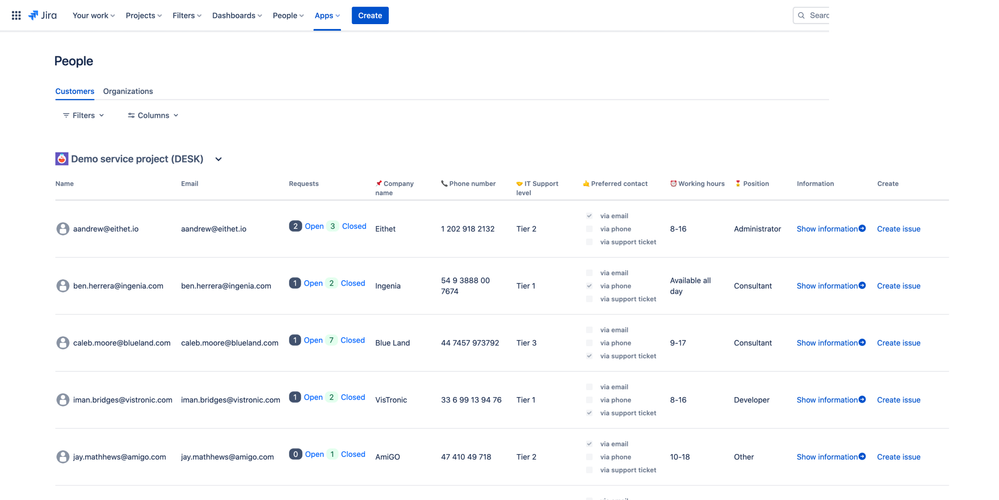Toggle 'via support ticket' checkbox for aandrew
Viewport: 999px width, 500px height.
(x=589, y=242)
